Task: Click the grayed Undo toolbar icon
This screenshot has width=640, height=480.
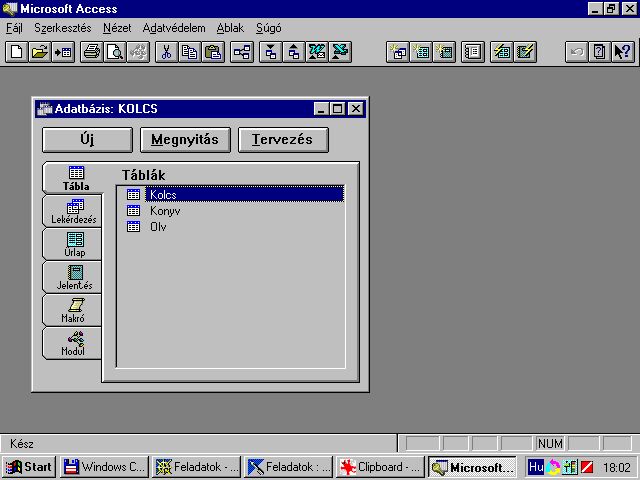Action: point(576,52)
